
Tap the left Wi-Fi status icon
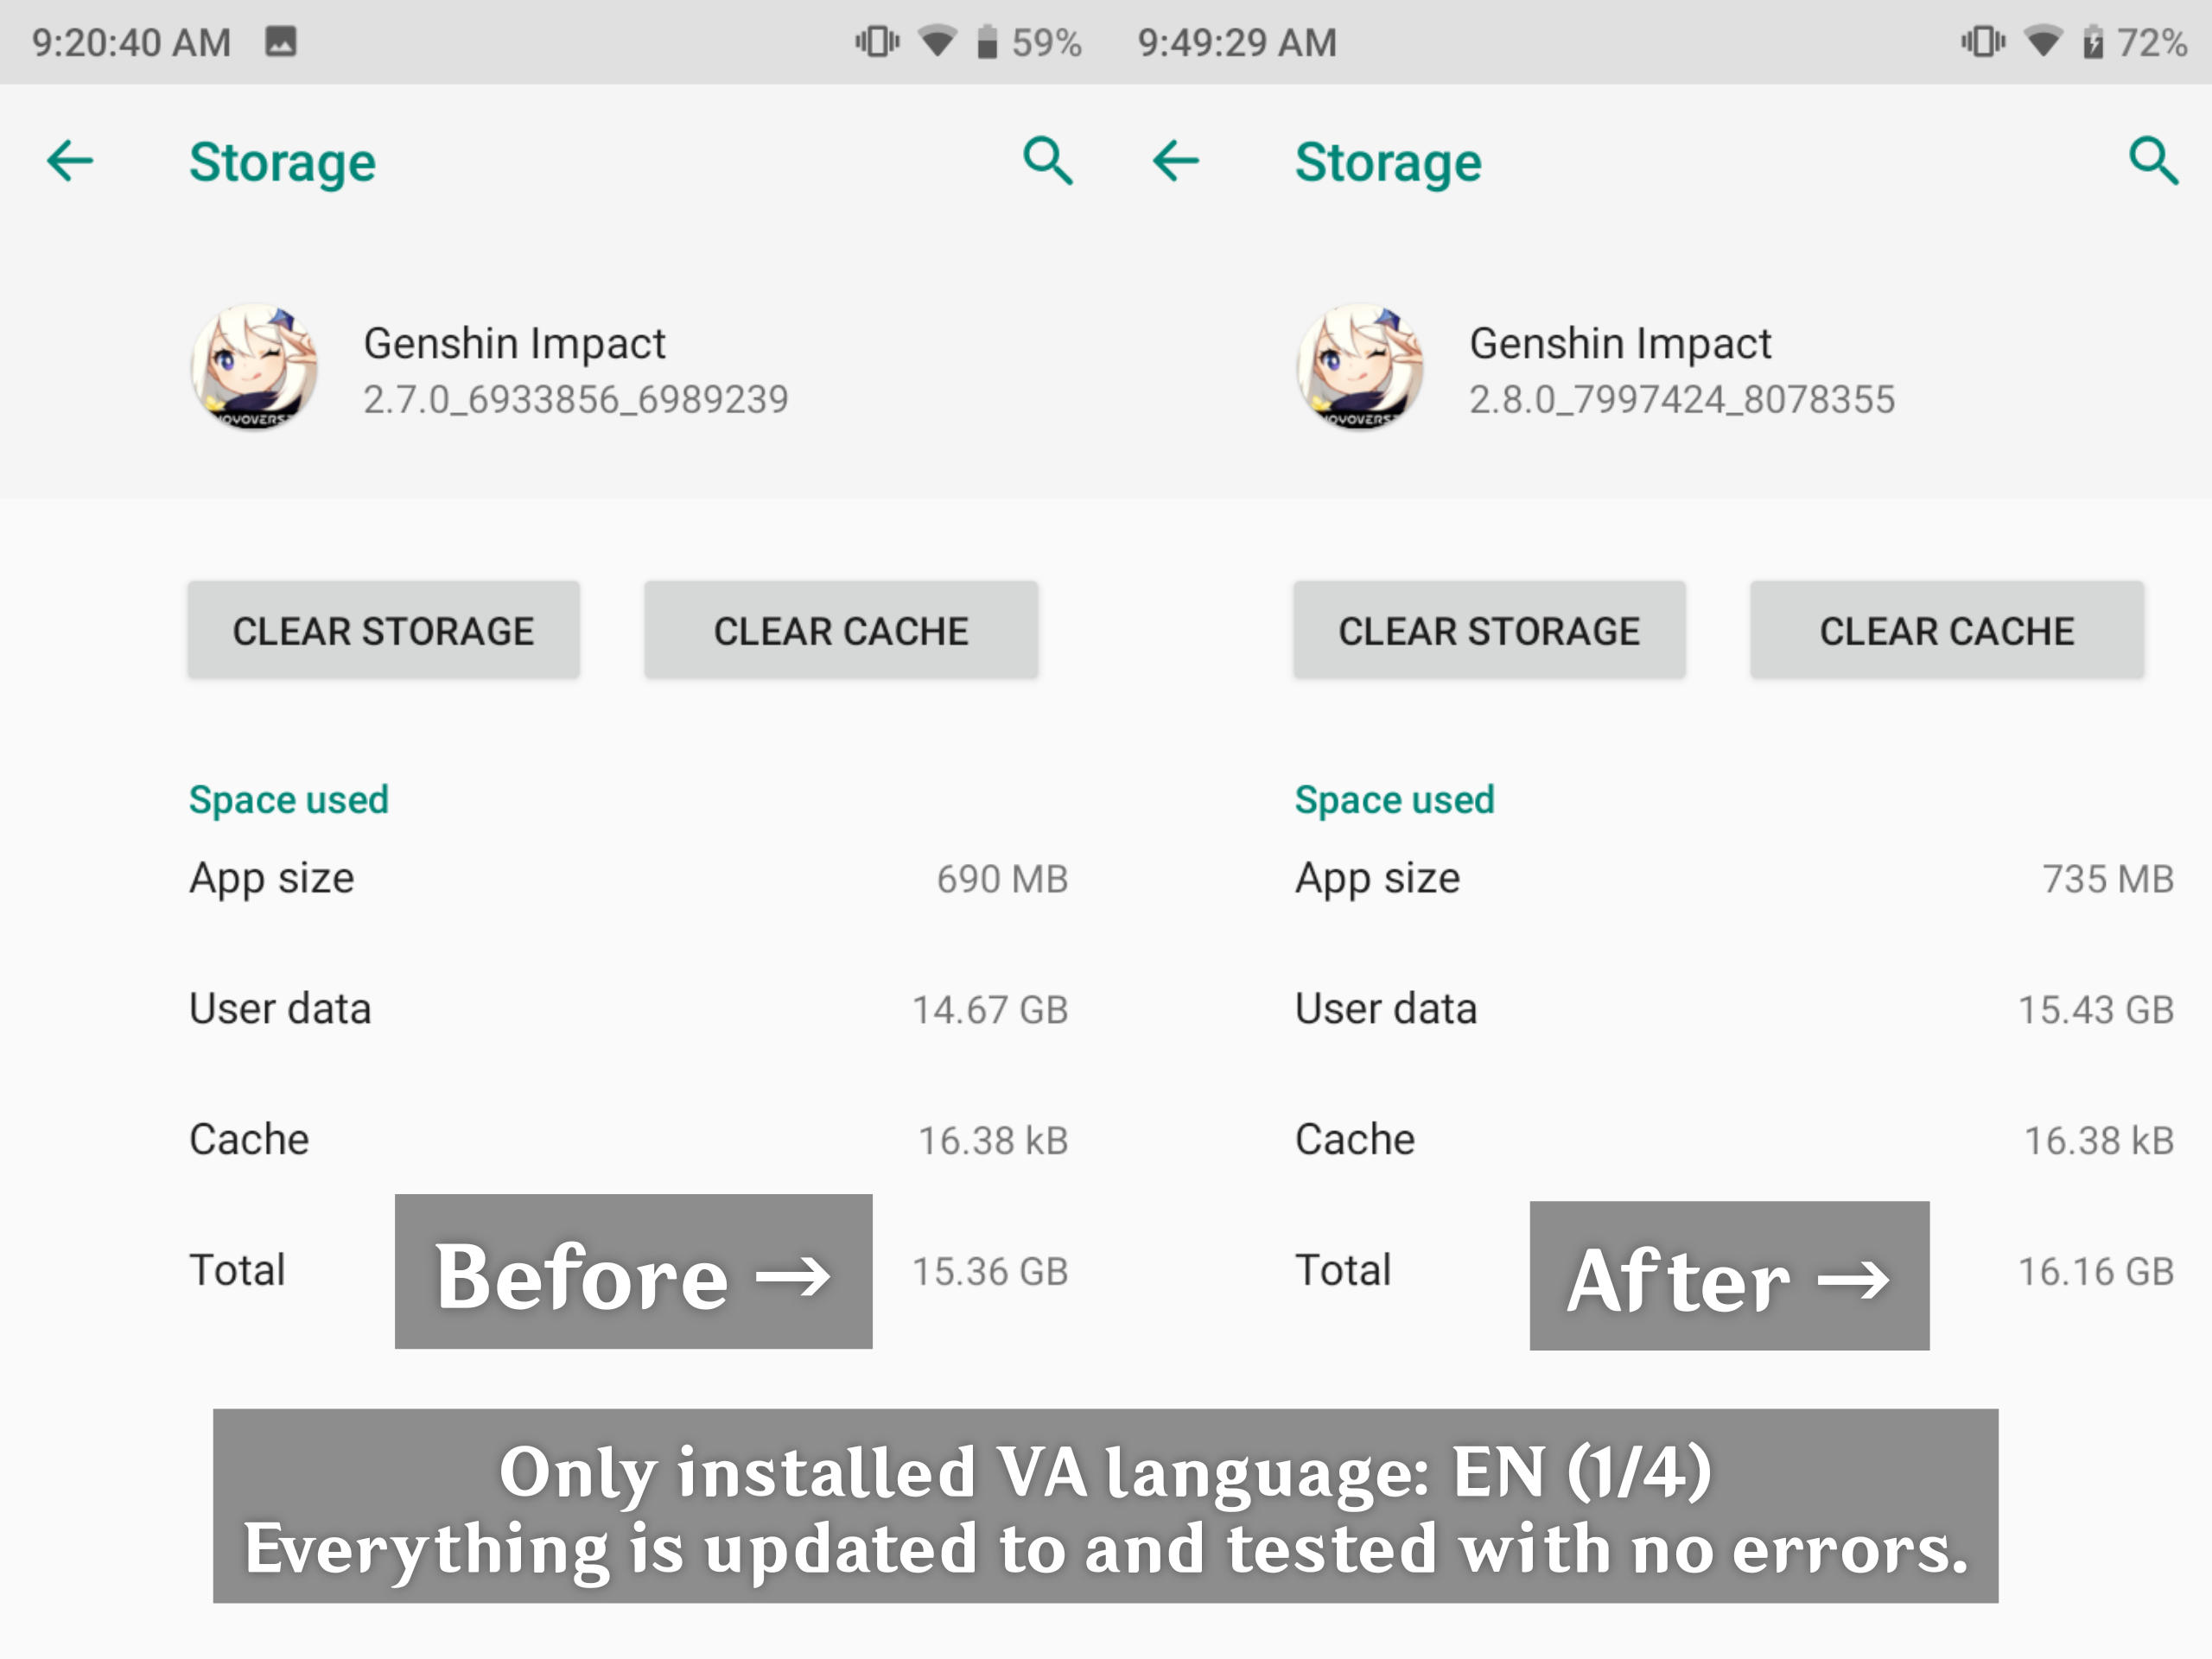click(x=937, y=42)
